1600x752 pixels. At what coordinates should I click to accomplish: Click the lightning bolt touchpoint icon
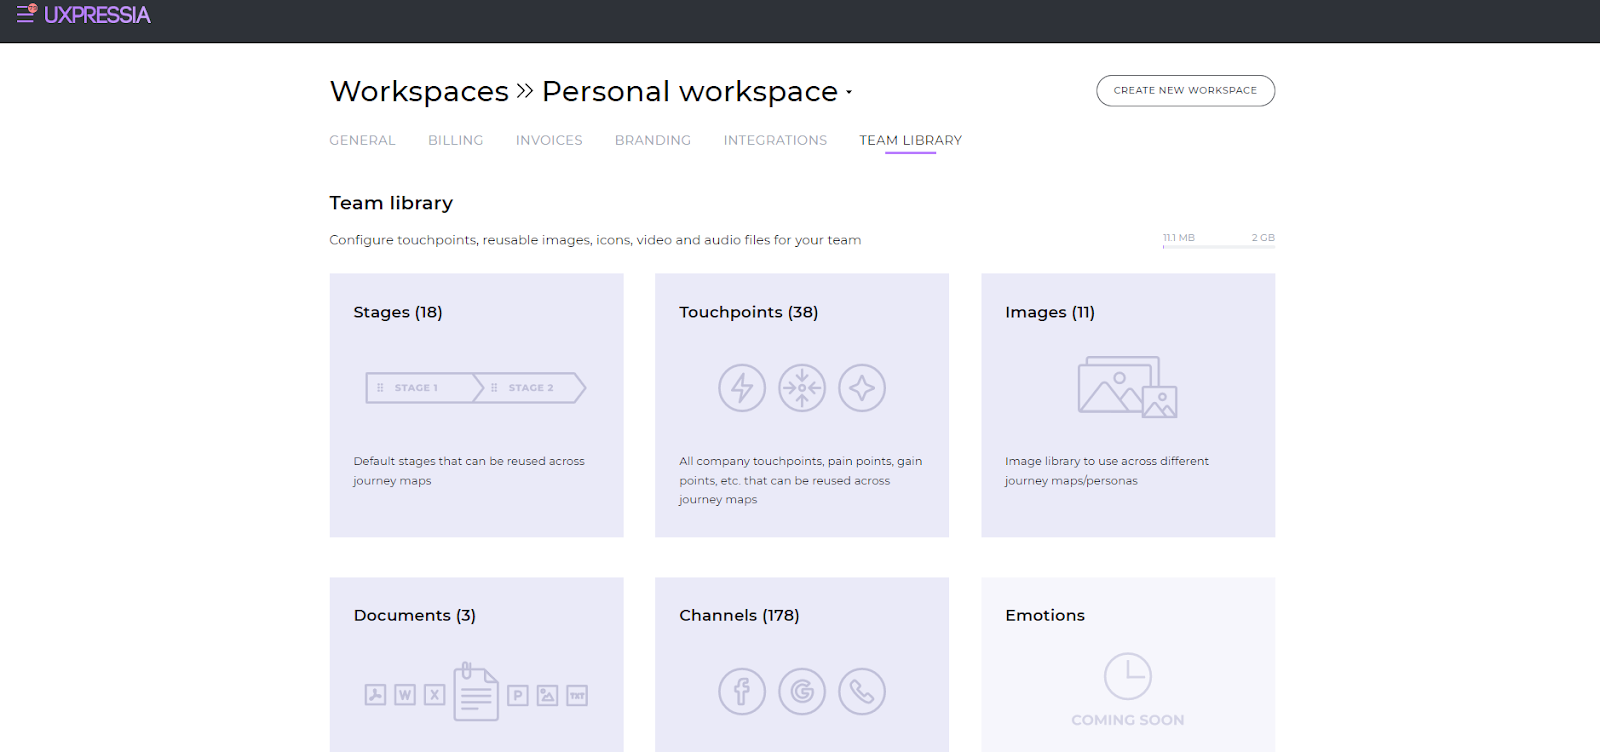742,388
